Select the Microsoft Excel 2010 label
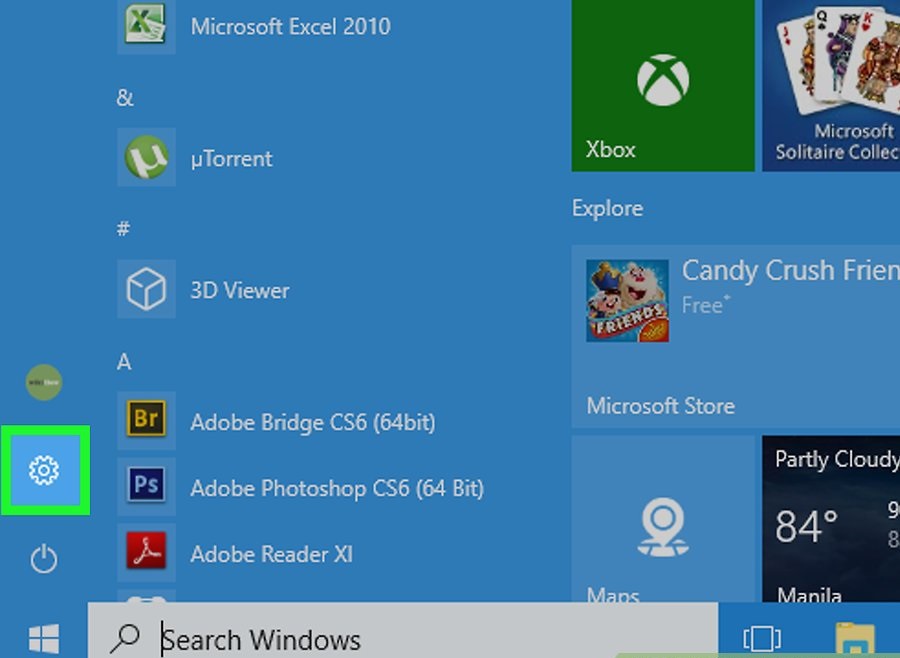This screenshot has width=900, height=658. click(x=290, y=26)
